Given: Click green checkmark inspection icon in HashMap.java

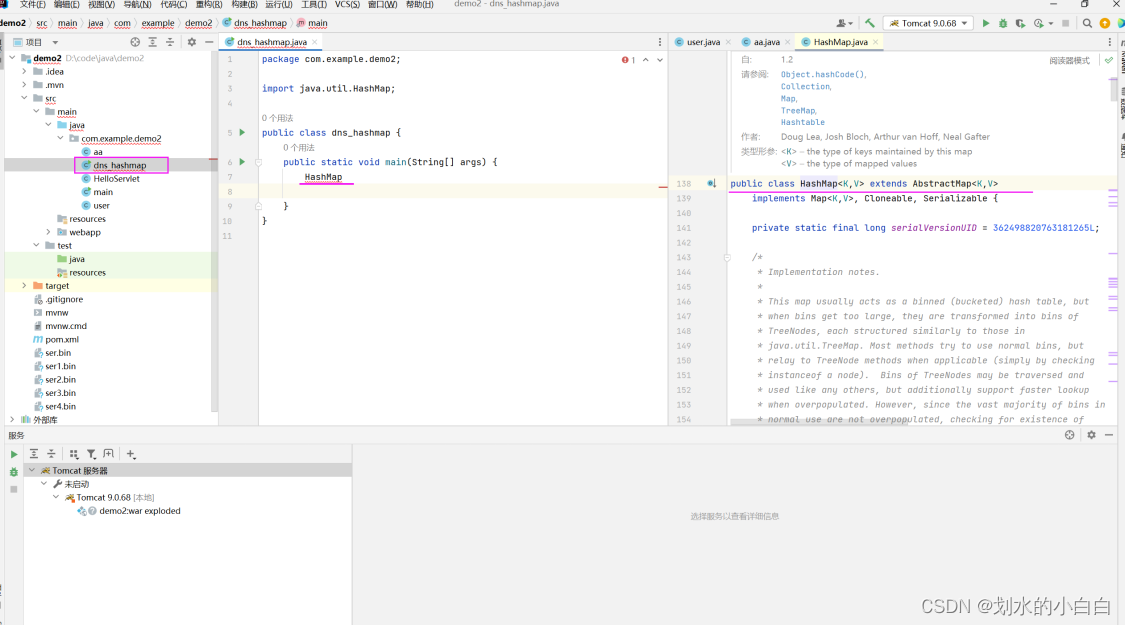Looking at the screenshot, I should coord(1108,60).
